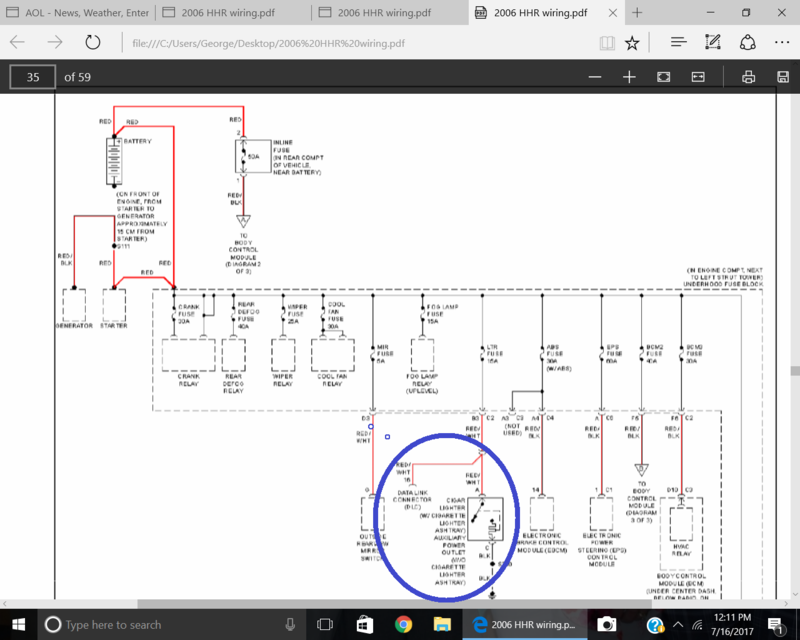Zoom out of the PDF
800x640 pixels.
pyautogui.click(x=595, y=76)
